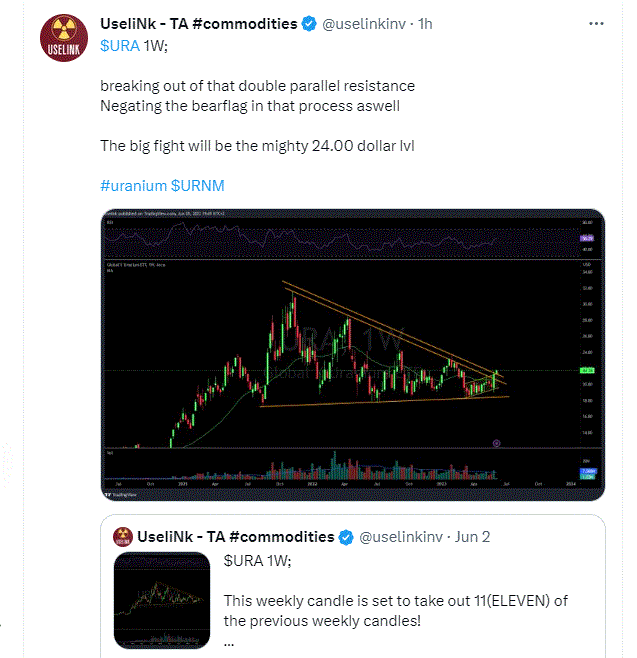Open the Jun 2 quoted tweet date

(x=473, y=537)
